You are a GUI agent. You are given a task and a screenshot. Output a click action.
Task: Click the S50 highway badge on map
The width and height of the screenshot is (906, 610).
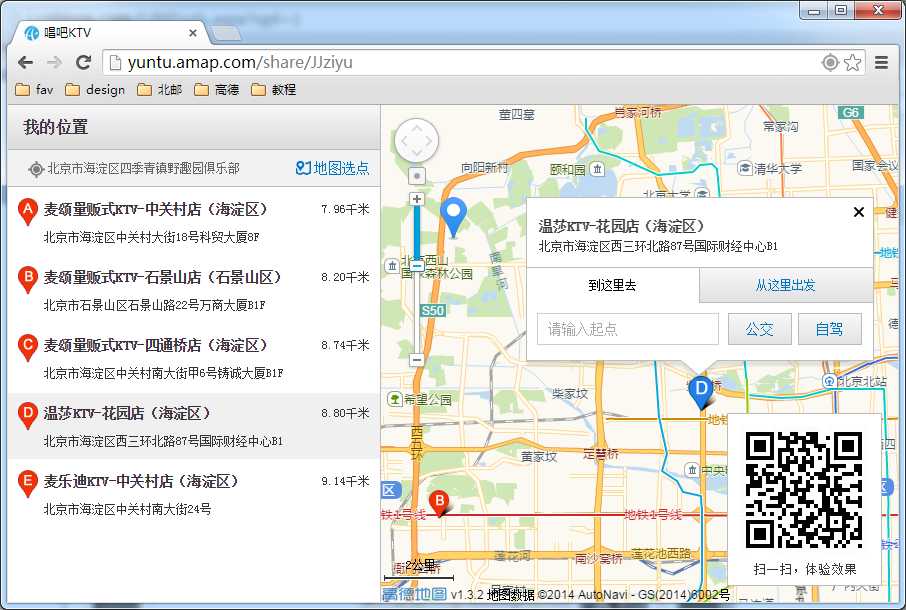(x=433, y=310)
